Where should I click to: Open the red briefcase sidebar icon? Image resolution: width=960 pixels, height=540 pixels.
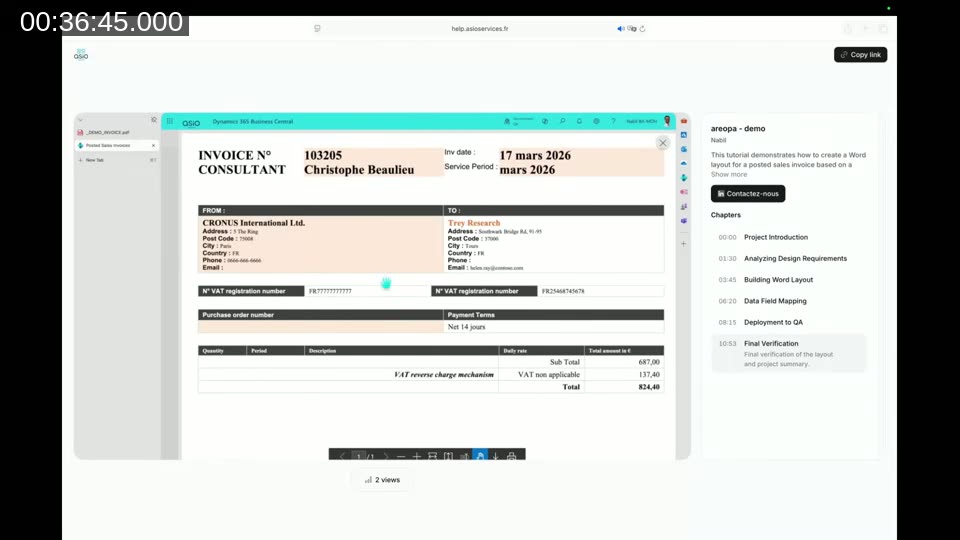pyautogui.click(x=684, y=121)
